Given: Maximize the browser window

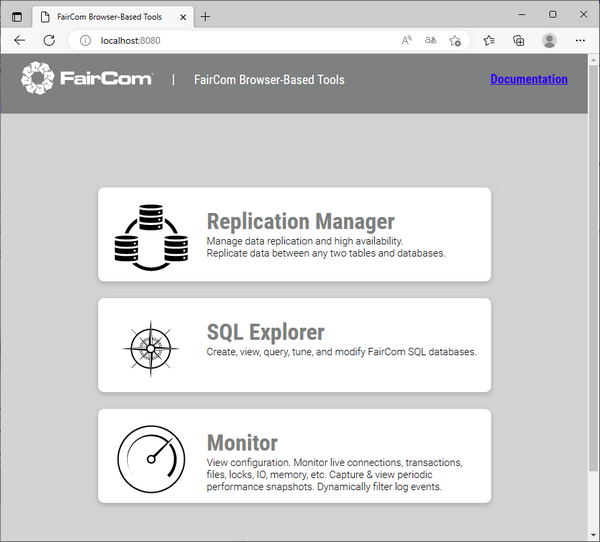Looking at the screenshot, I should (553, 15).
